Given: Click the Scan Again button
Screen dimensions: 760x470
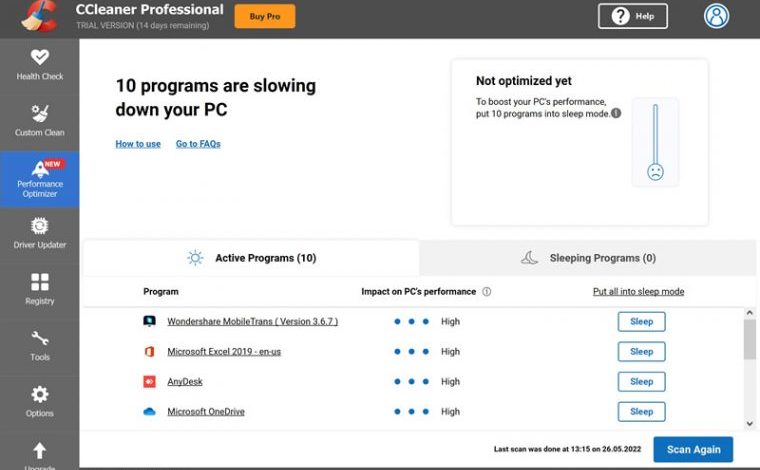Looking at the screenshot, I should [x=693, y=449].
